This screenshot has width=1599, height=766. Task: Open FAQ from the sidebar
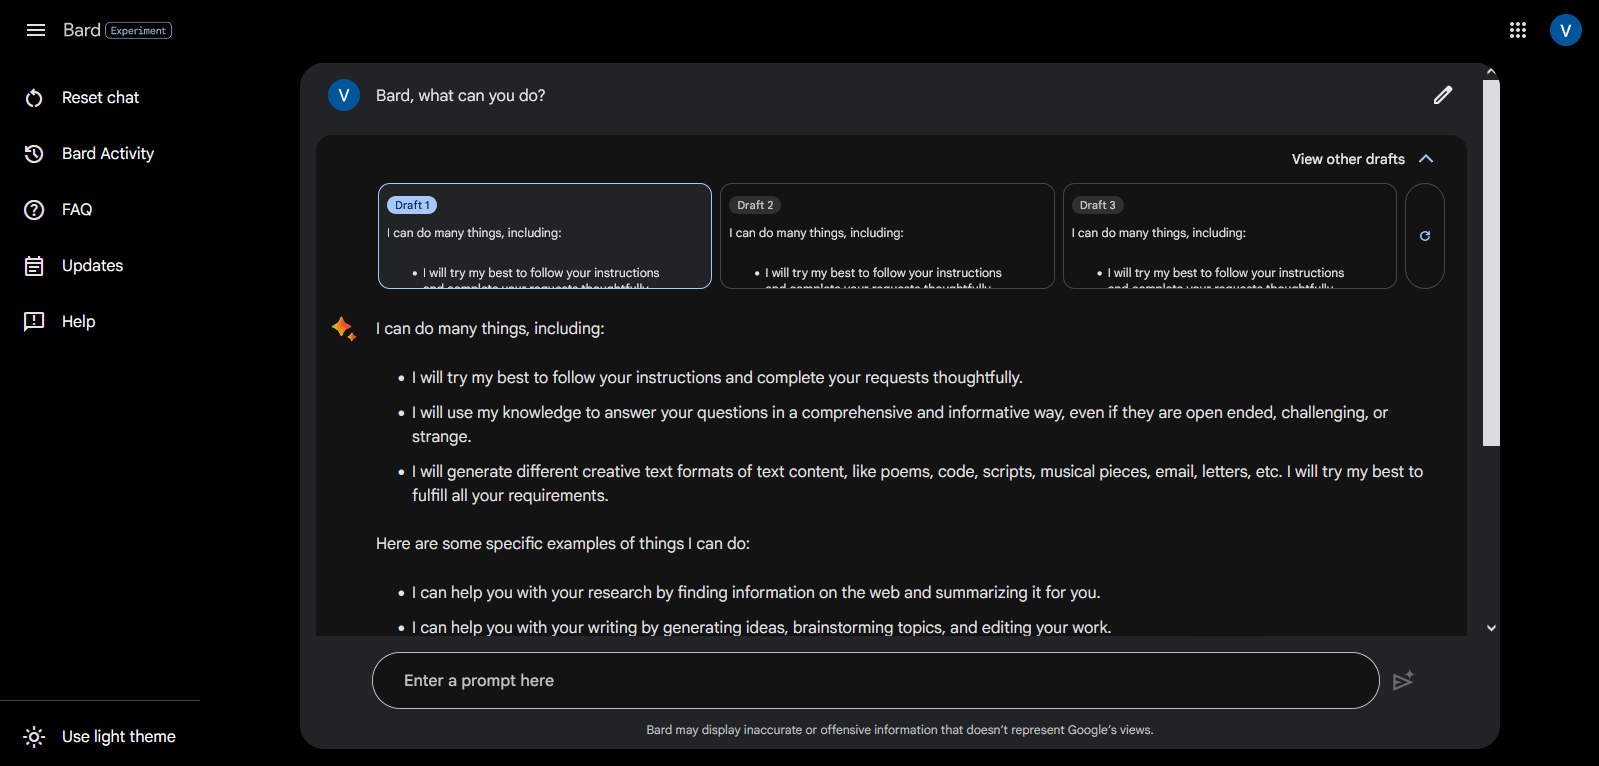click(77, 210)
